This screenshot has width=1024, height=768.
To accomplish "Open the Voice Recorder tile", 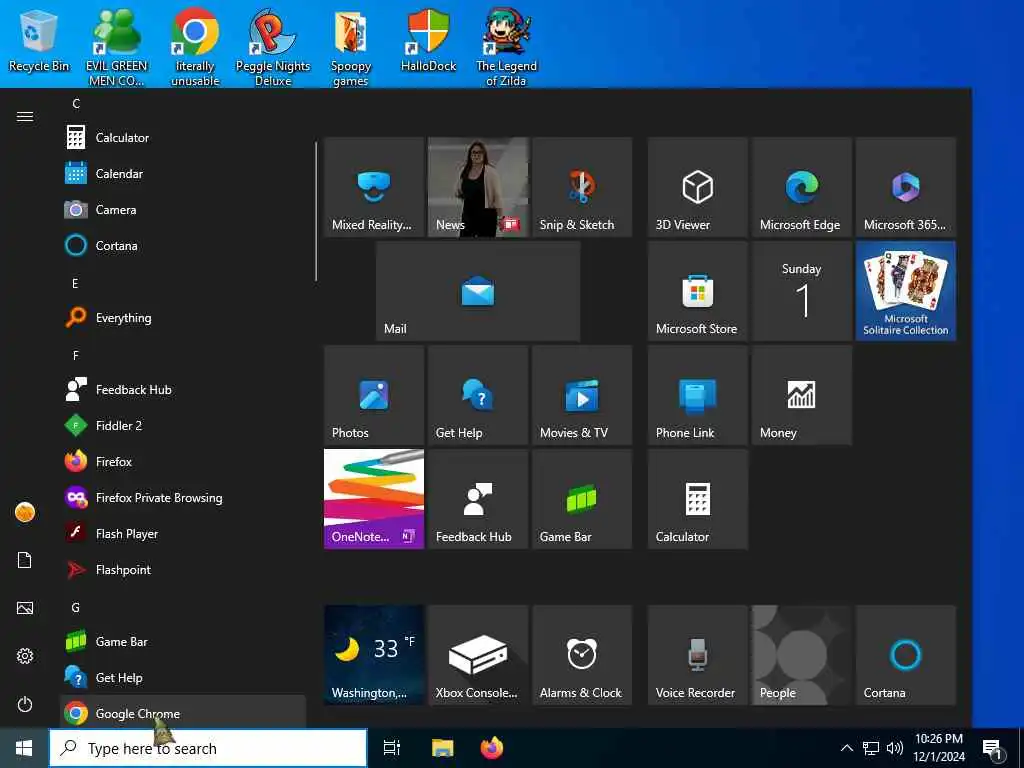I will click(697, 655).
